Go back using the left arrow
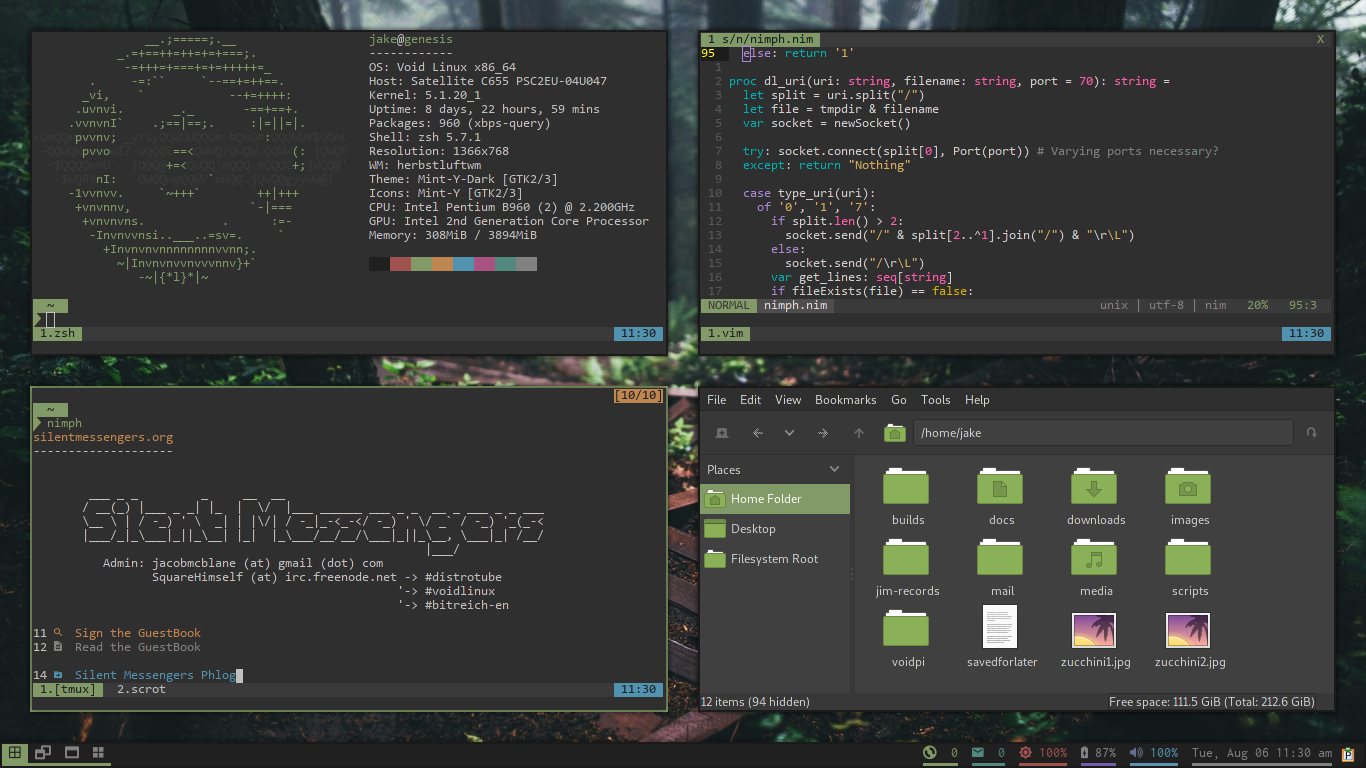The image size is (1366, 768). [757, 433]
